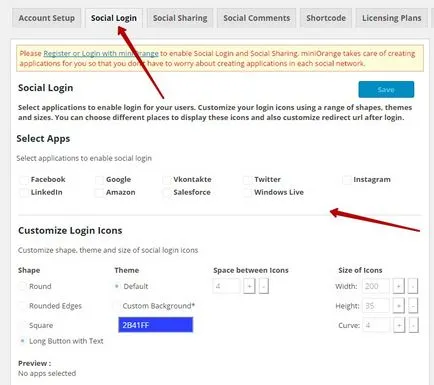Choose the Default theme radio button
The width and height of the screenshot is (434, 385).
[x=117, y=286]
